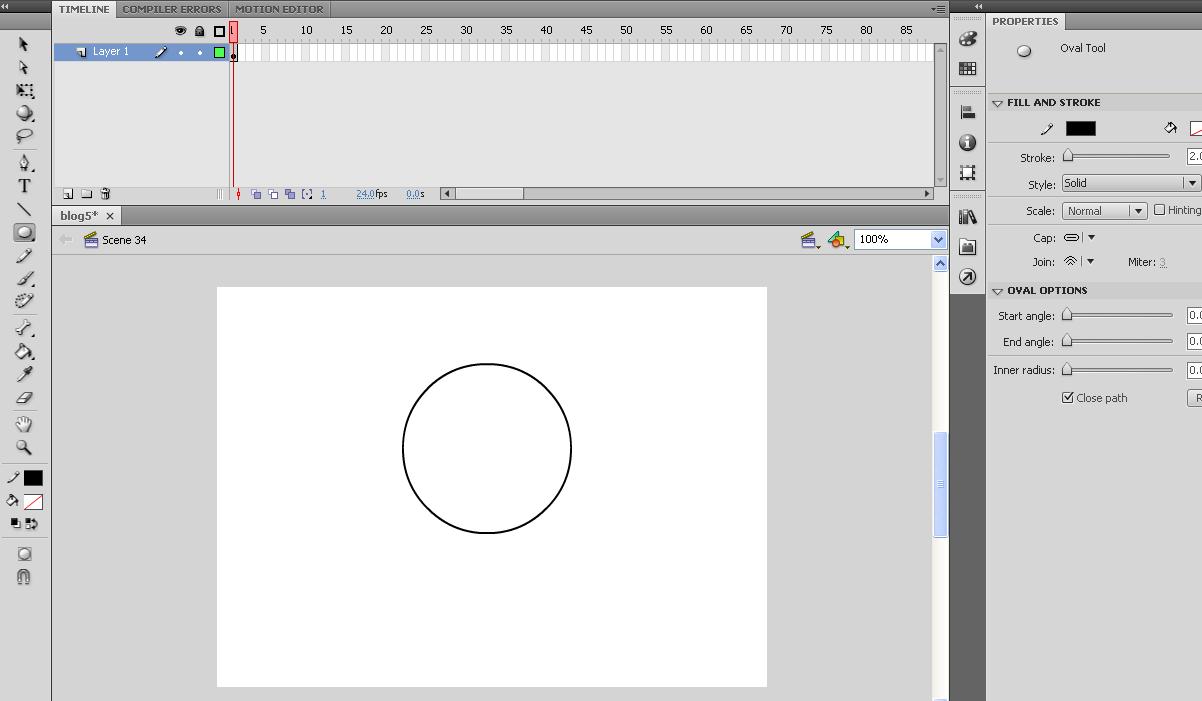This screenshot has width=1202, height=701.
Task: Select the Timeline tab
Action: tap(84, 9)
